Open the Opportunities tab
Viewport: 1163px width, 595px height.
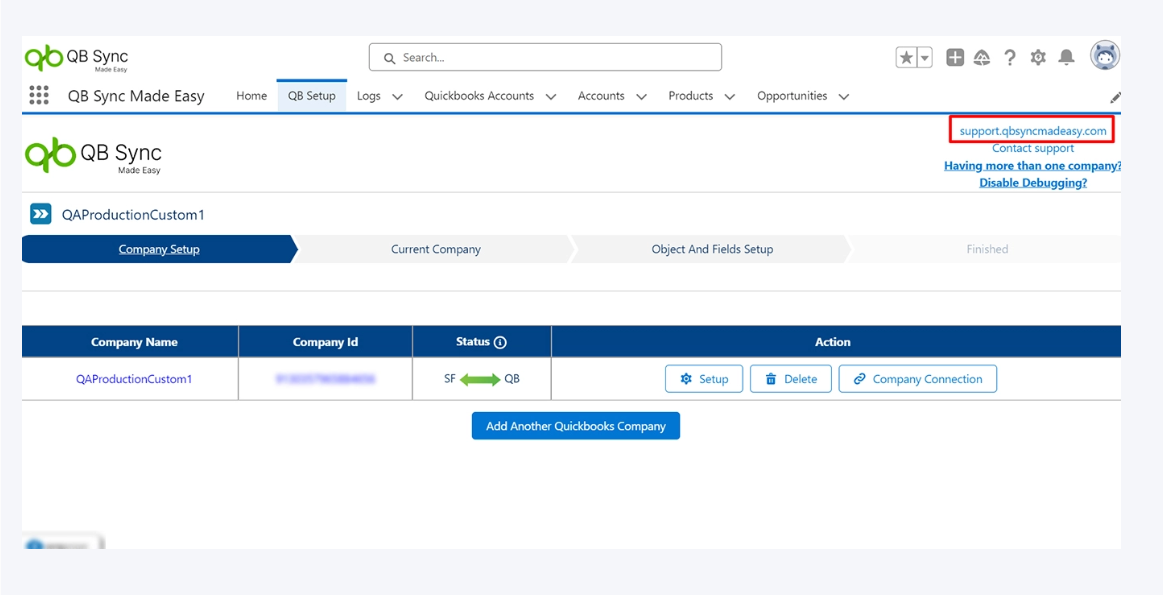click(792, 96)
